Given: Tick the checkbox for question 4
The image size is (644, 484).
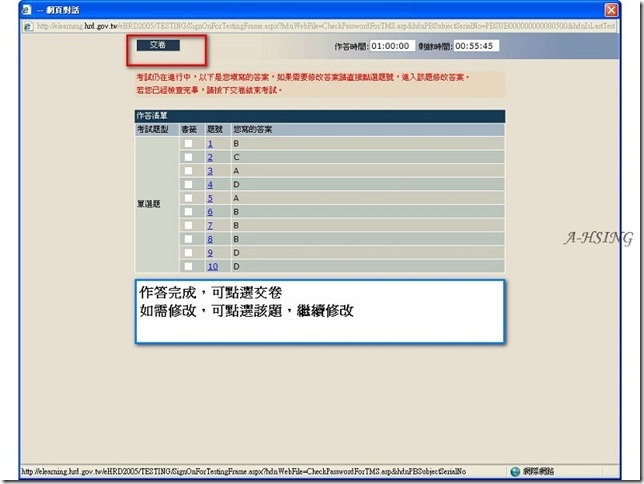Looking at the screenshot, I should pos(188,184).
